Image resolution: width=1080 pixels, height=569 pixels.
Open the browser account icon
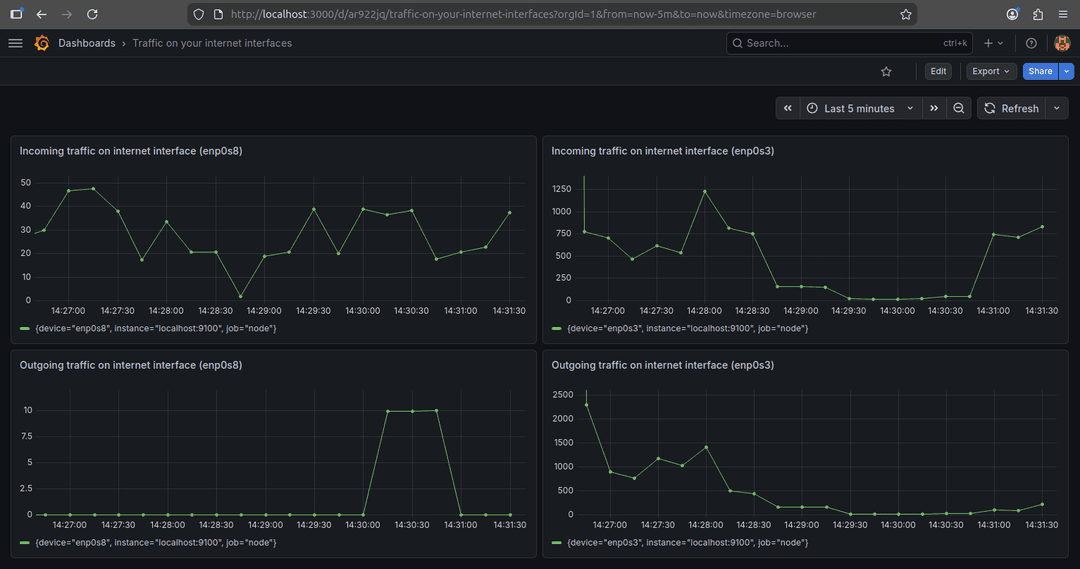pos(1012,14)
